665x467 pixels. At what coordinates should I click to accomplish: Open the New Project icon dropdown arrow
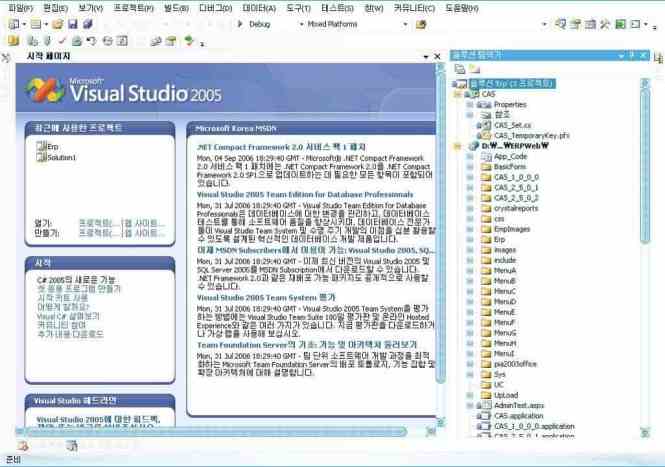[24, 24]
